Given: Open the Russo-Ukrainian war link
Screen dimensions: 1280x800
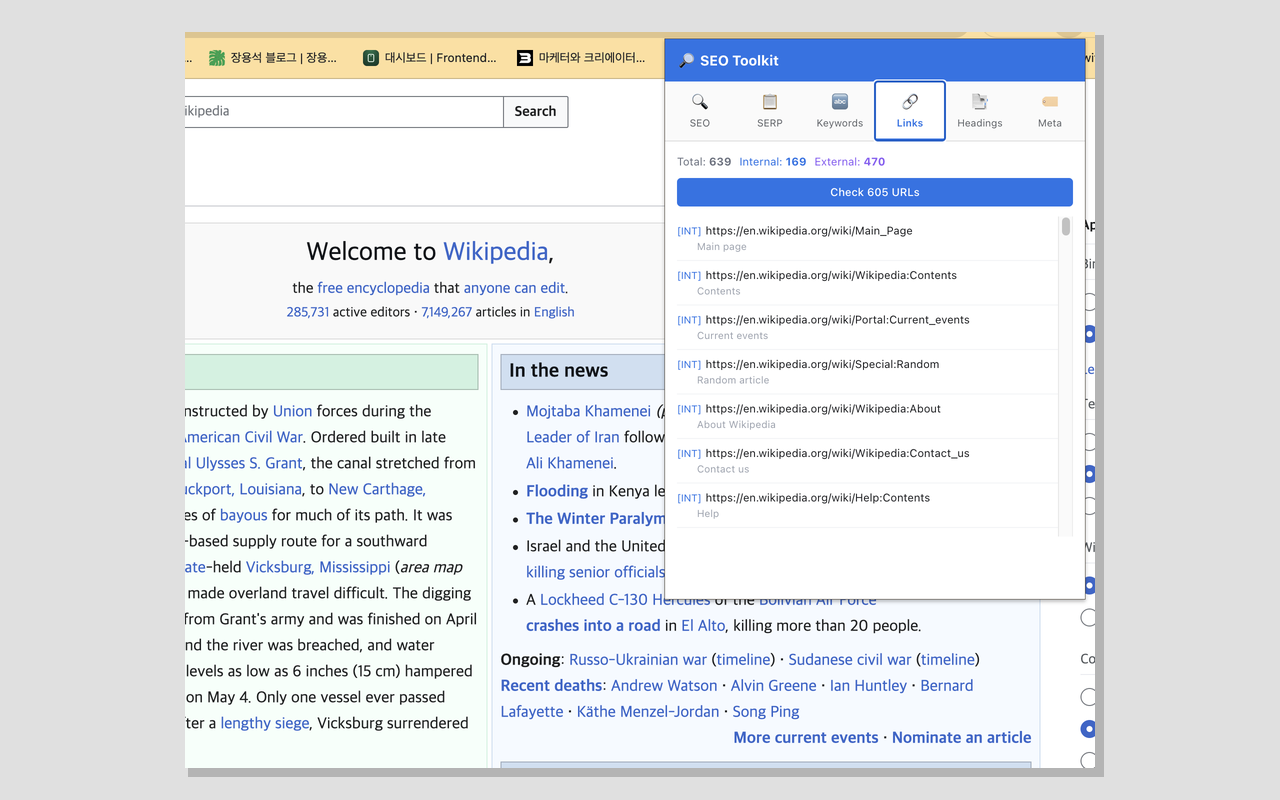Looking at the screenshot, I should tap(638, 659).
